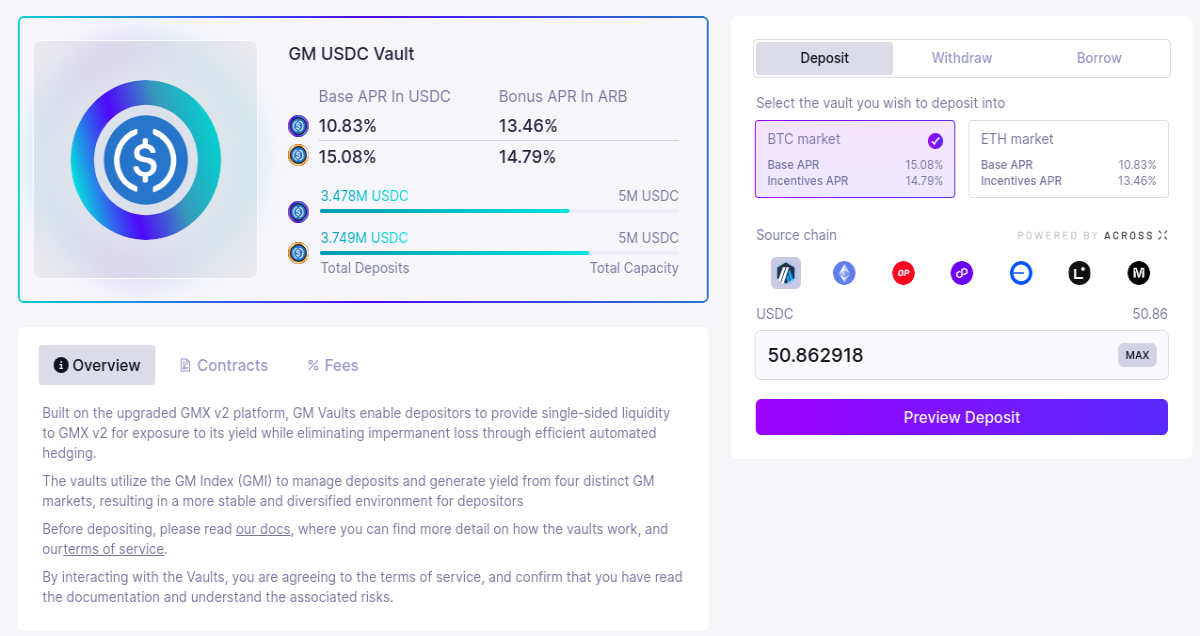The image size is (1200, 636).
Task: Choose the Base chain icon
Action: (1021, 272)
